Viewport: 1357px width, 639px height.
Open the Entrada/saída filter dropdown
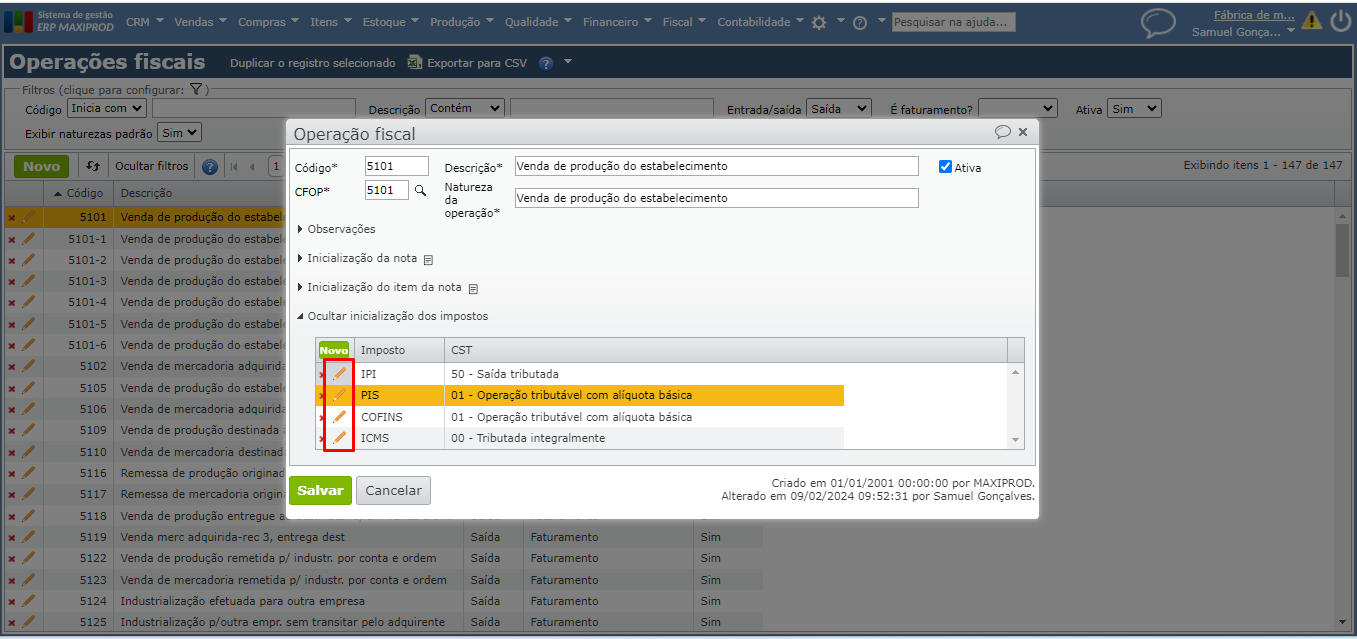[x=839, y=108]
